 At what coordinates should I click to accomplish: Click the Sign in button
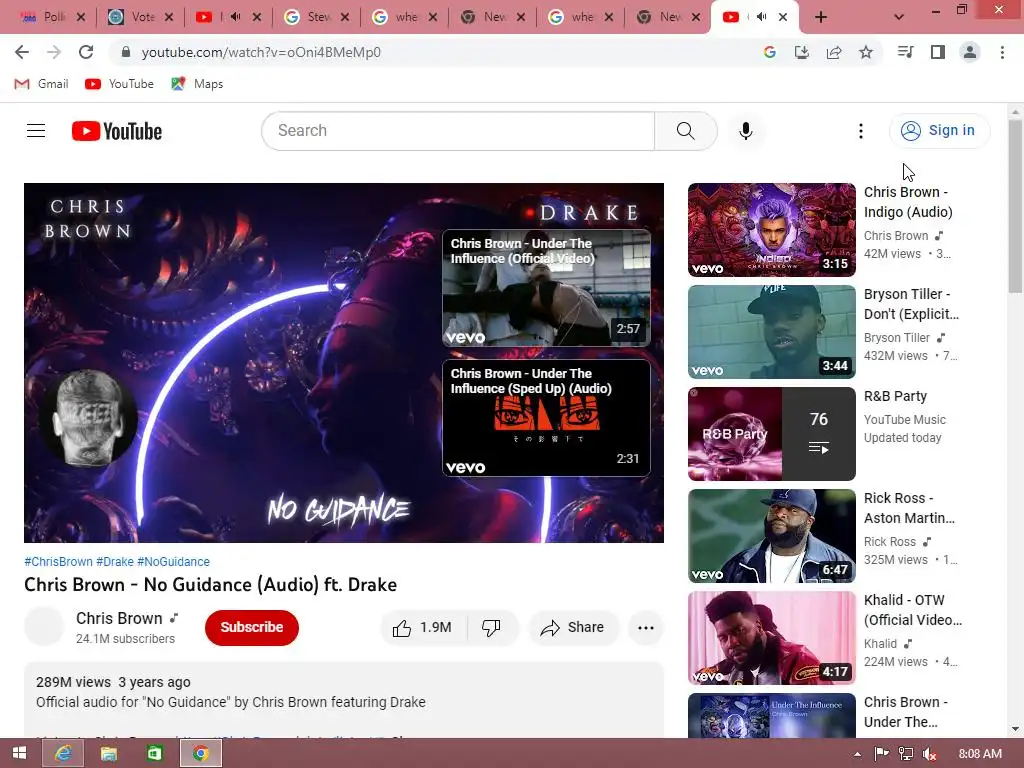click(x=939, y=131)
